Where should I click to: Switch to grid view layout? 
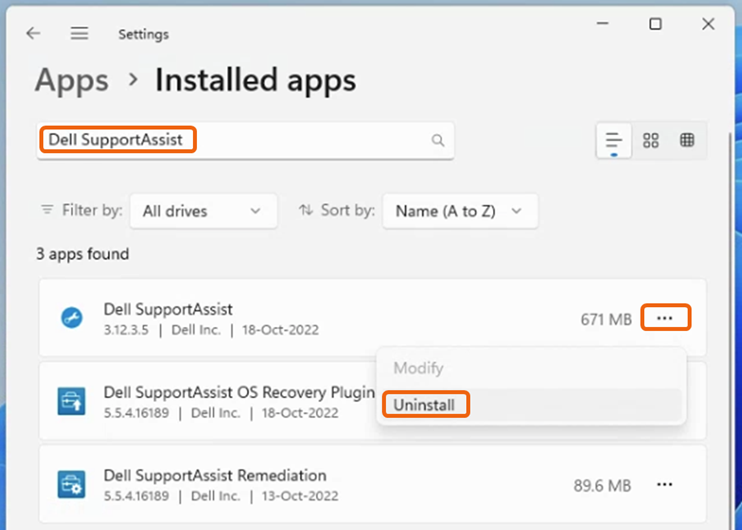point(651,141)
